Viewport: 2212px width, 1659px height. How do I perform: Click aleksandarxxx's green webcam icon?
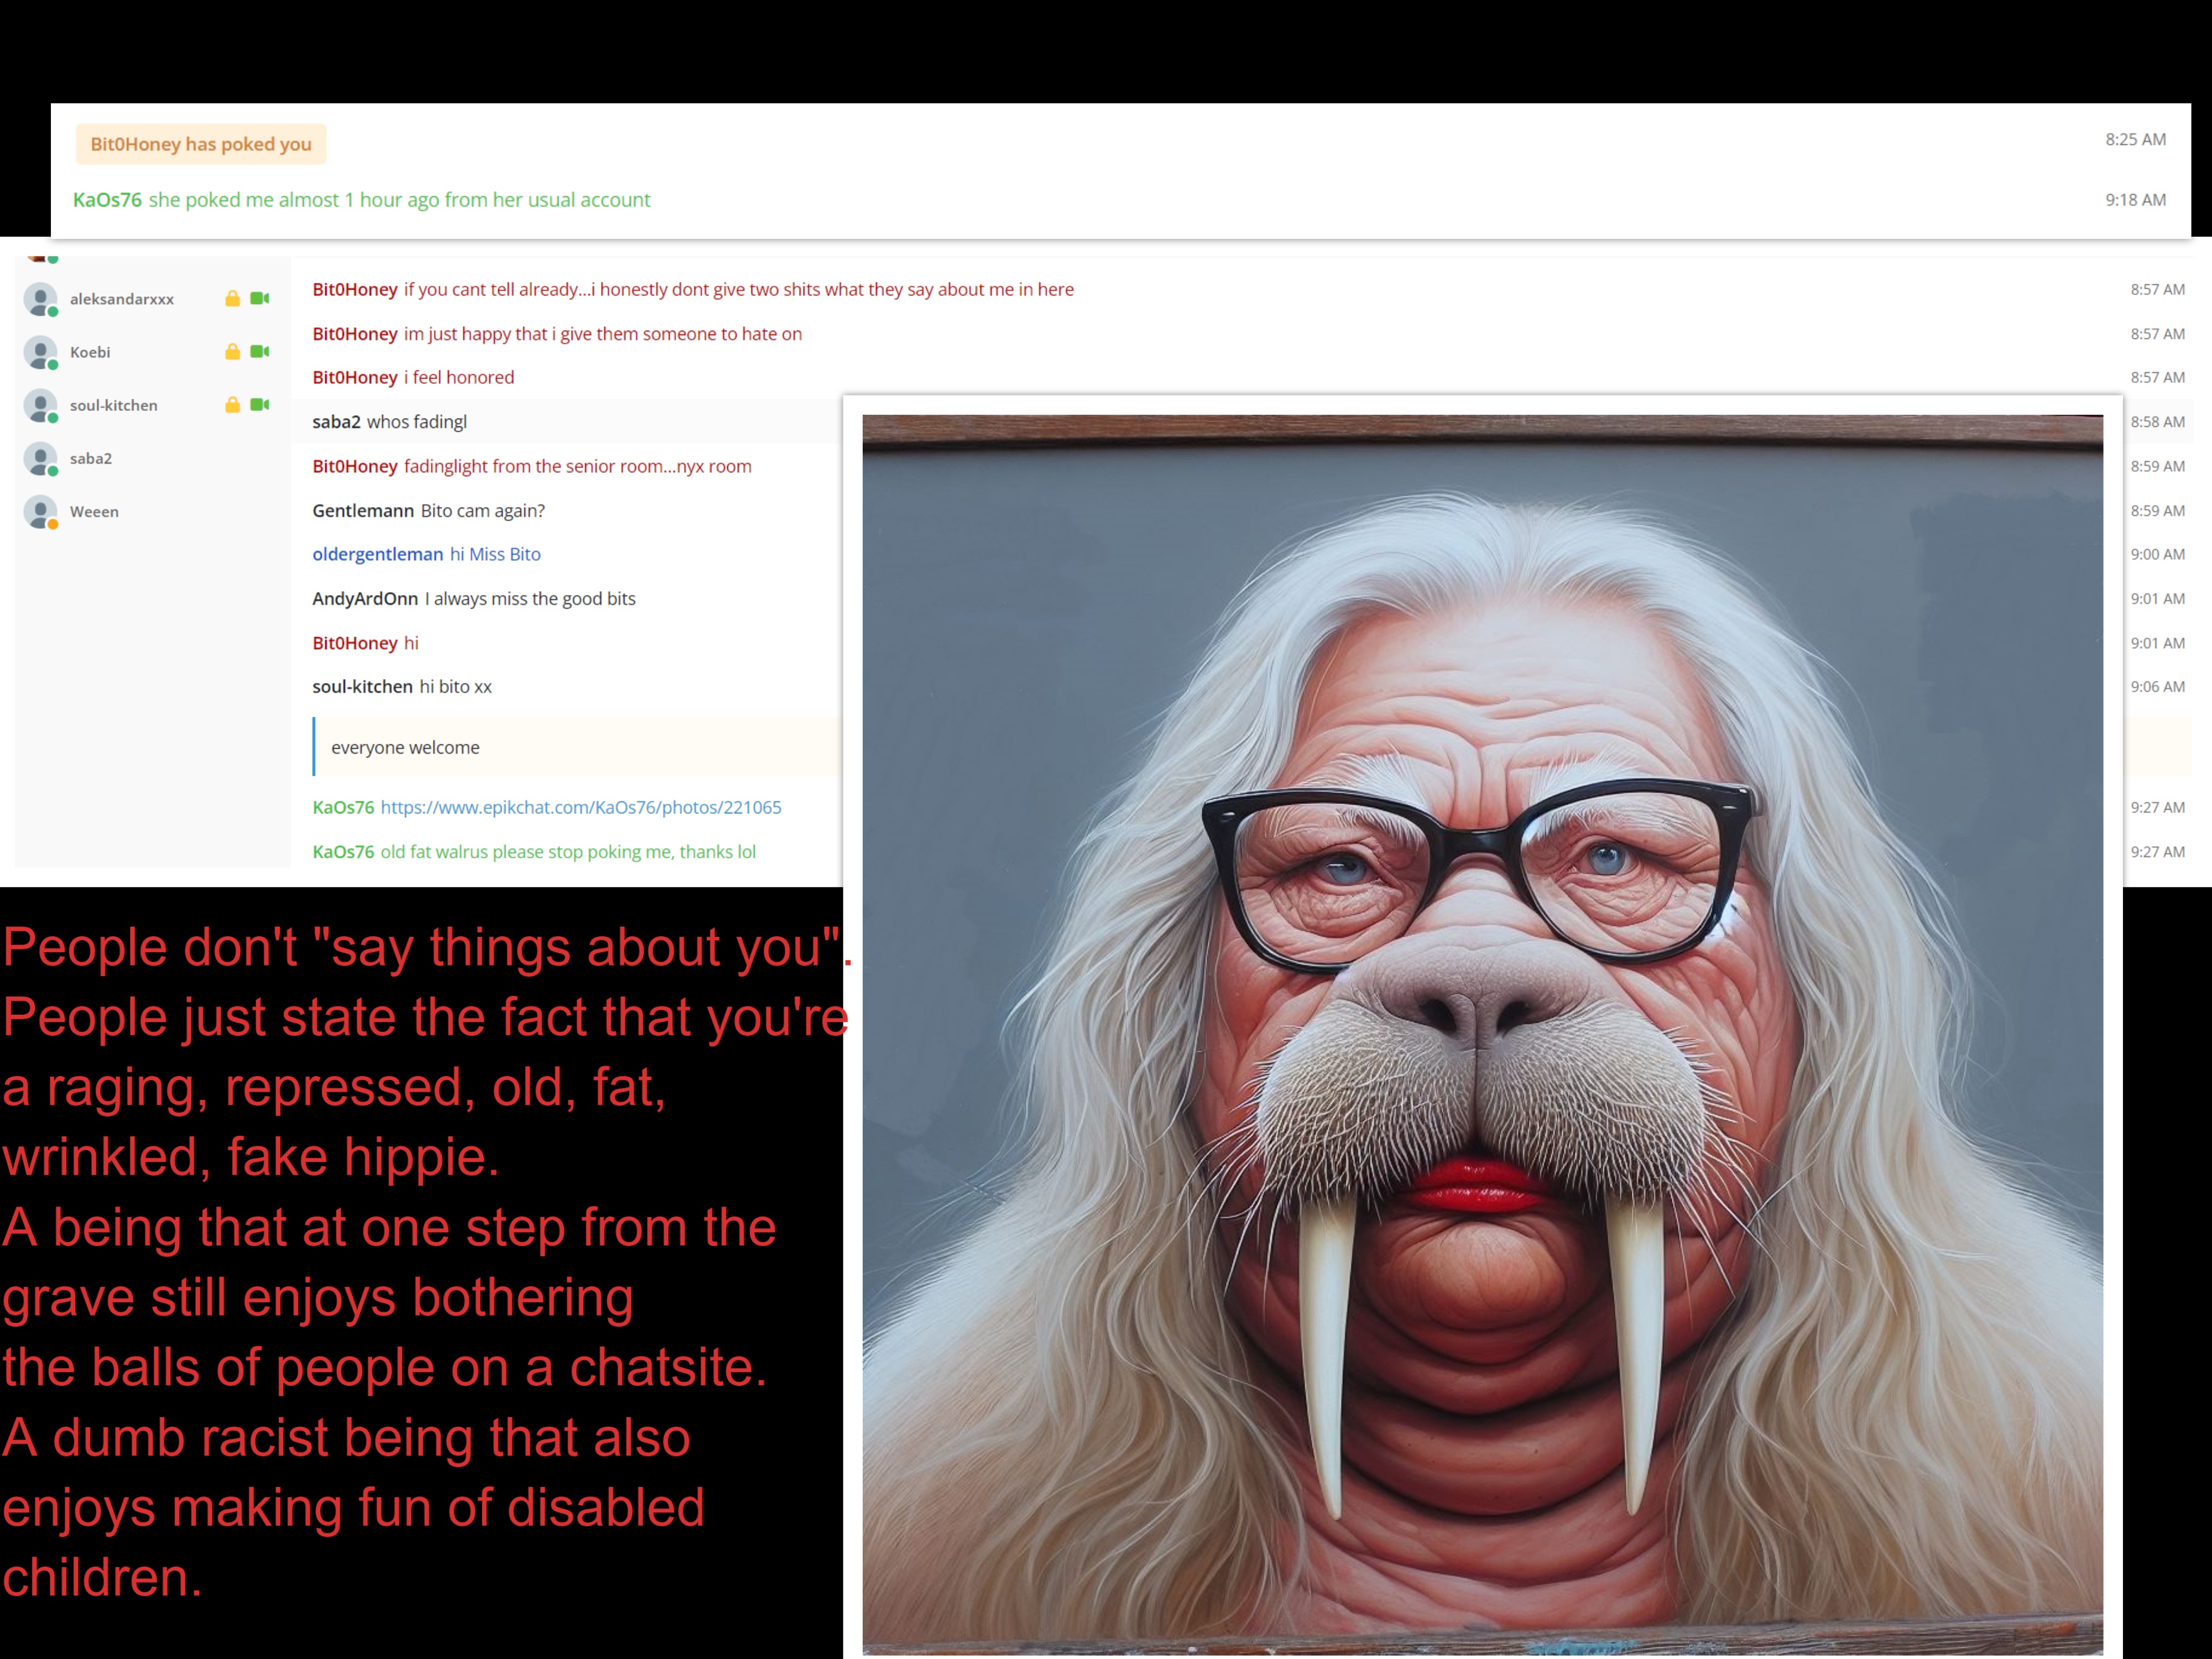point(260,298)
